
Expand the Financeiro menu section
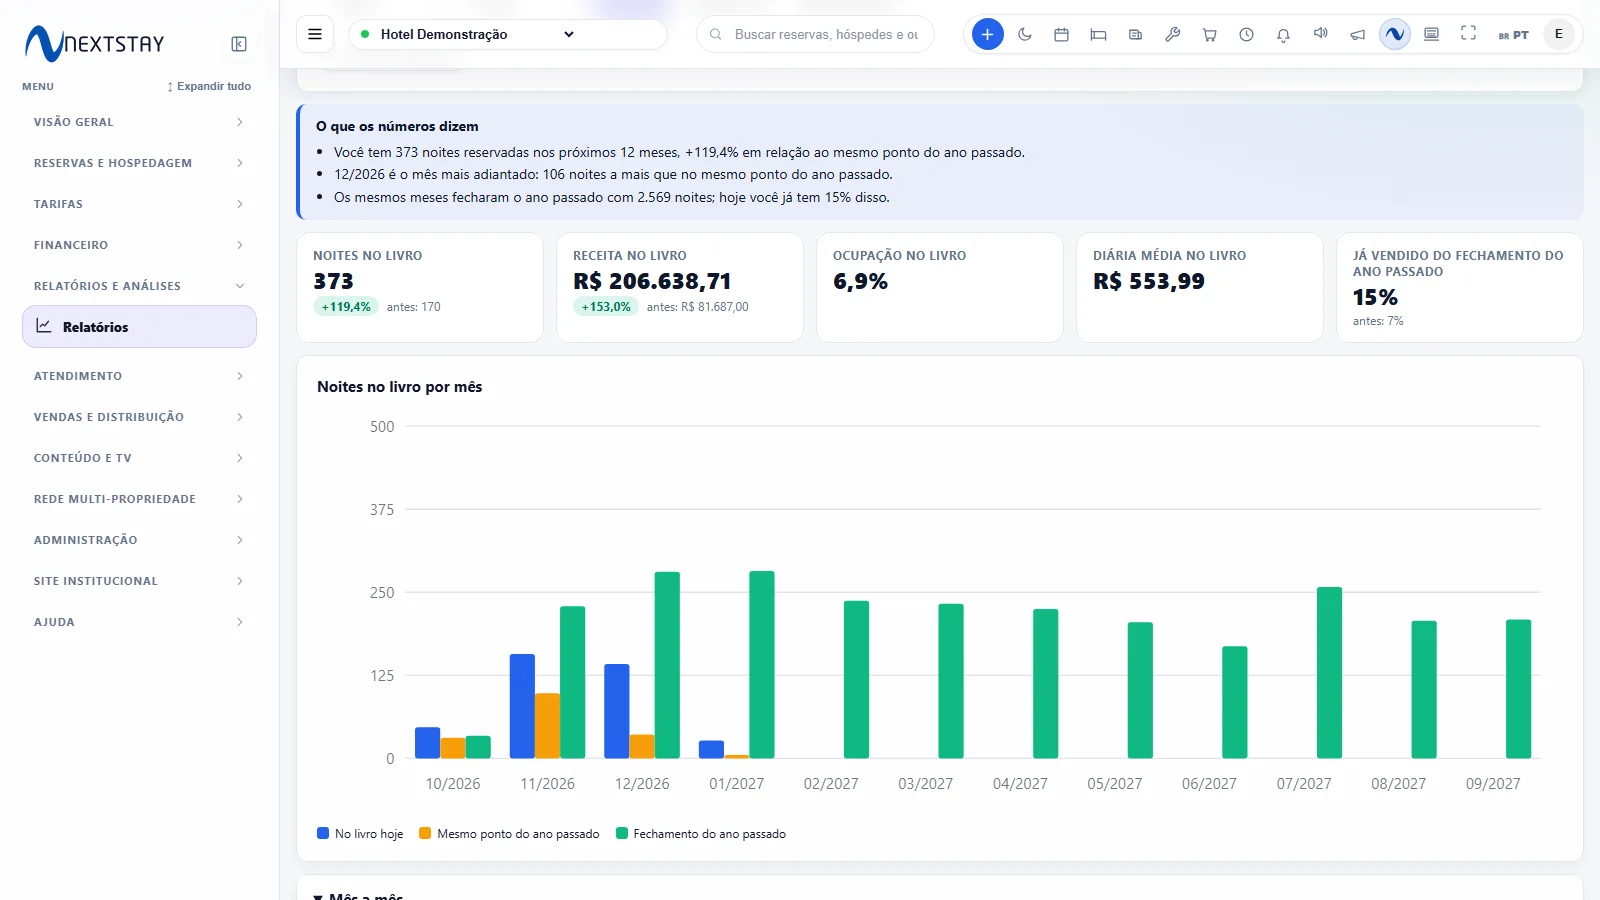coord(139,245)
